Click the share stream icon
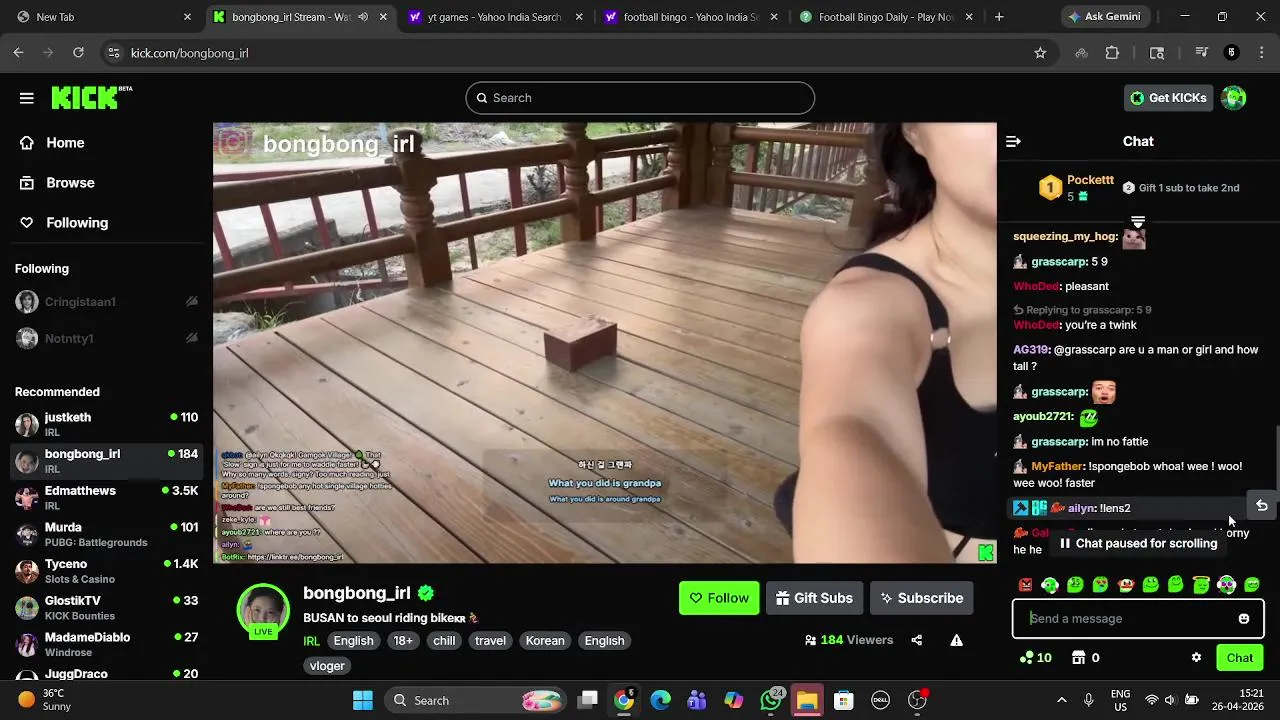 (x=917, y=640)
